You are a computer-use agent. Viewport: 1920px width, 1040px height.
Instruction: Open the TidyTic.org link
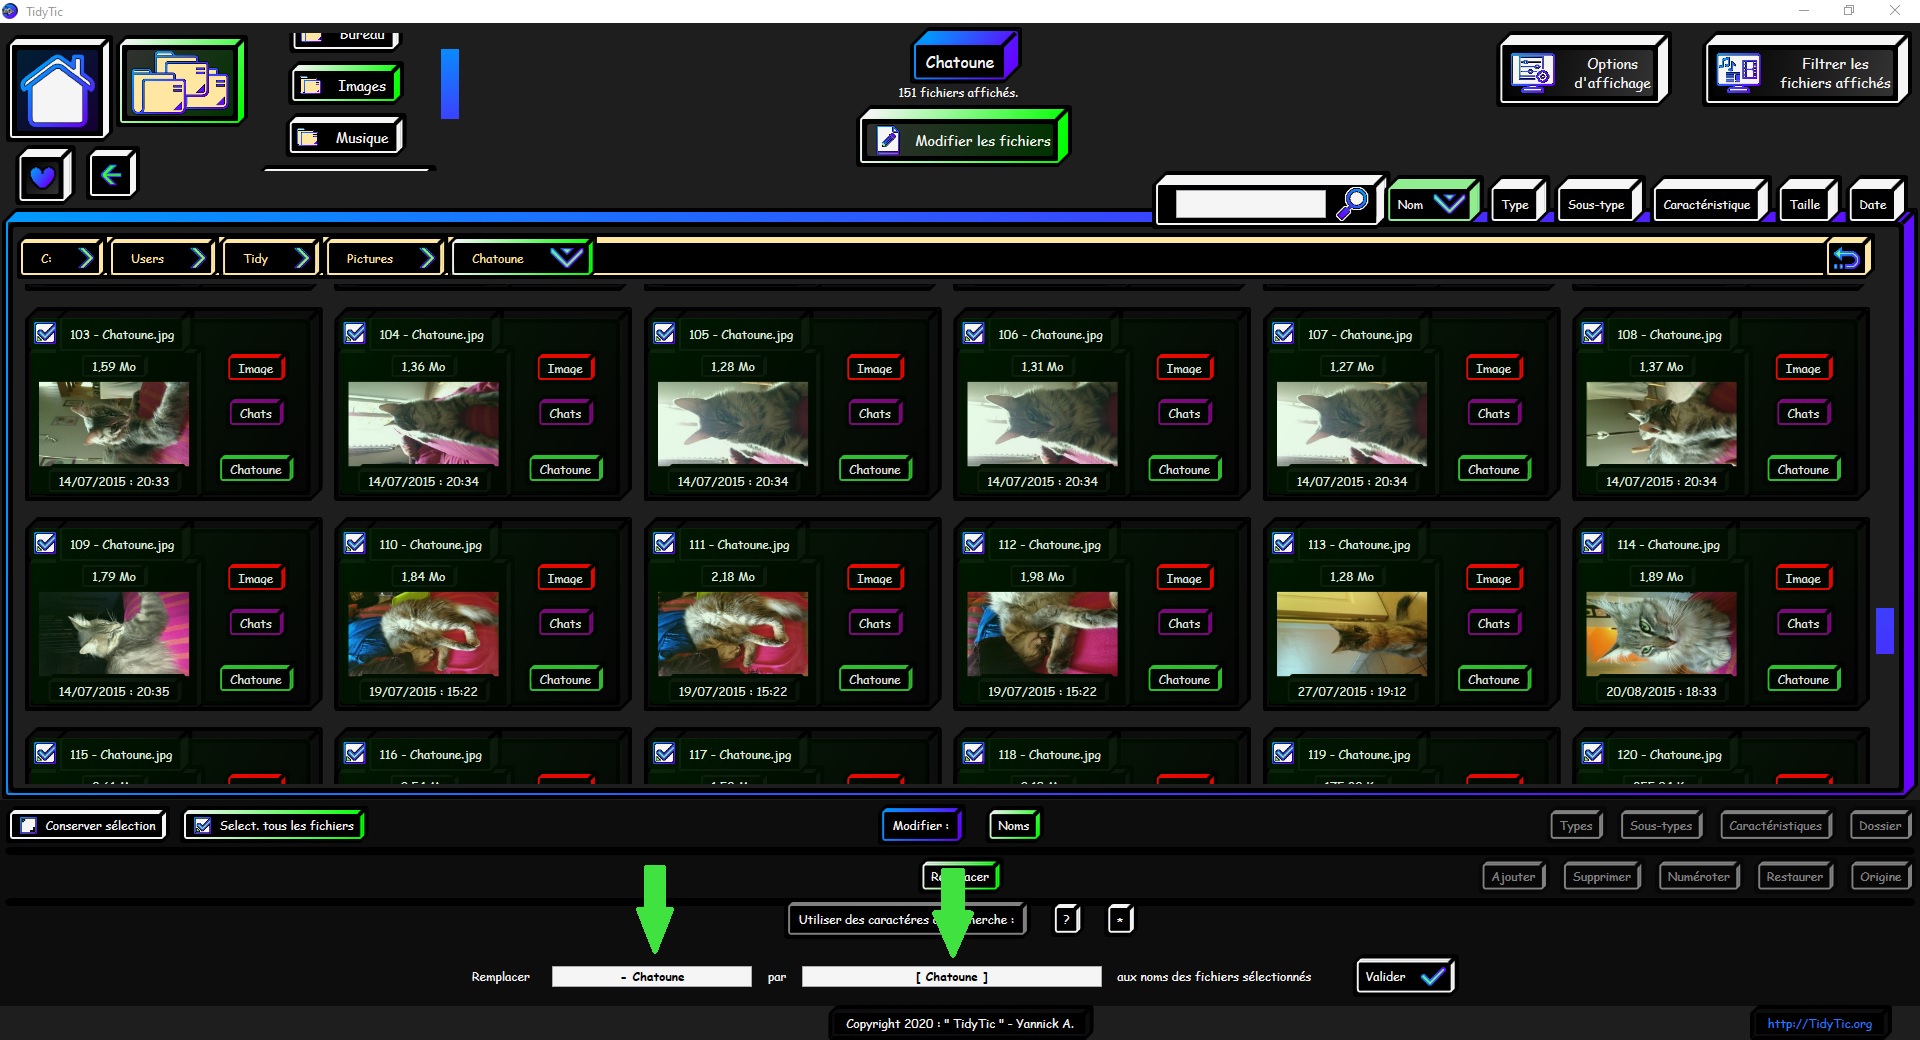(x=1819, y=1023)
